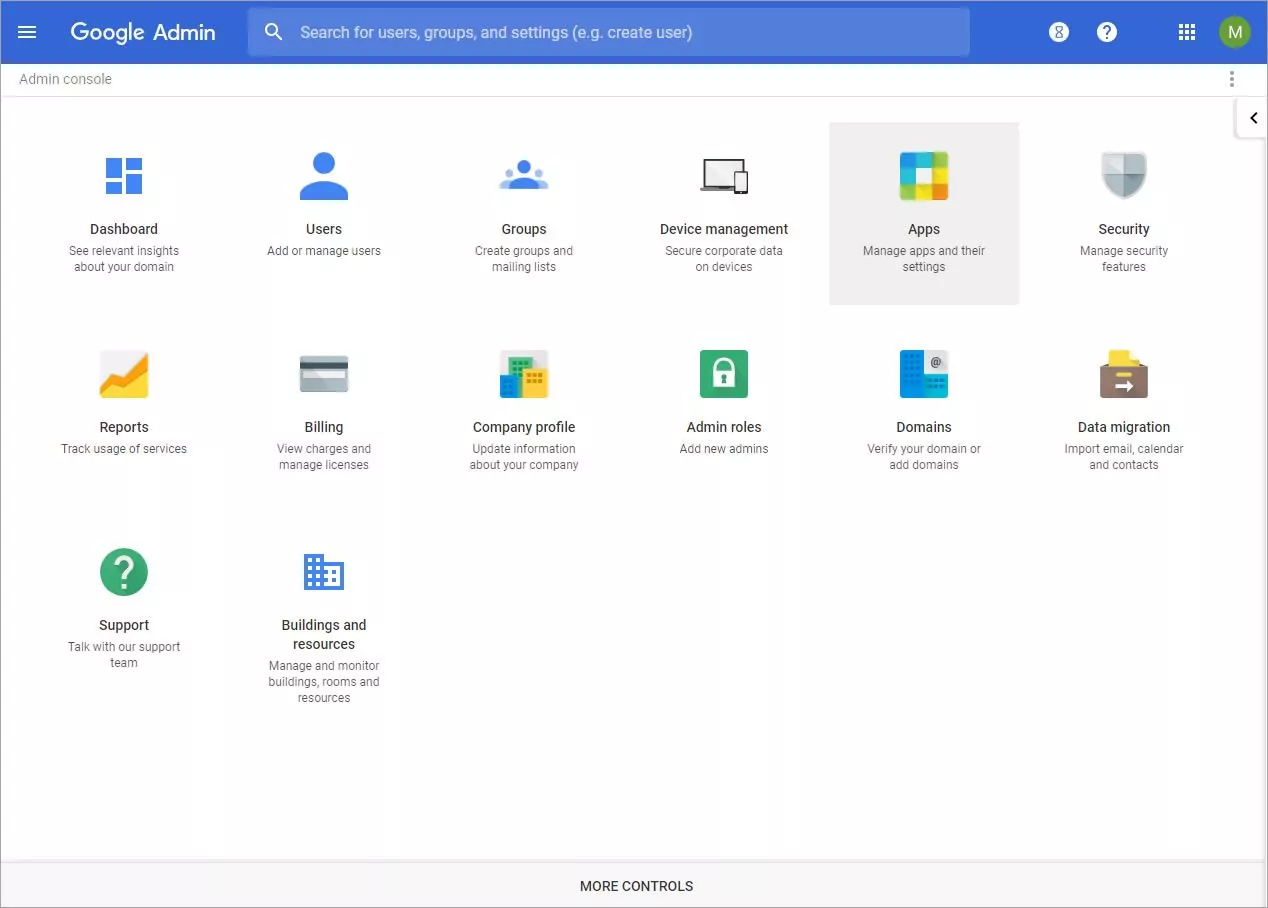This screenshot has height=908, width=1268.
Task: Click 'Manage security features' description
Action: point(1124,259)
